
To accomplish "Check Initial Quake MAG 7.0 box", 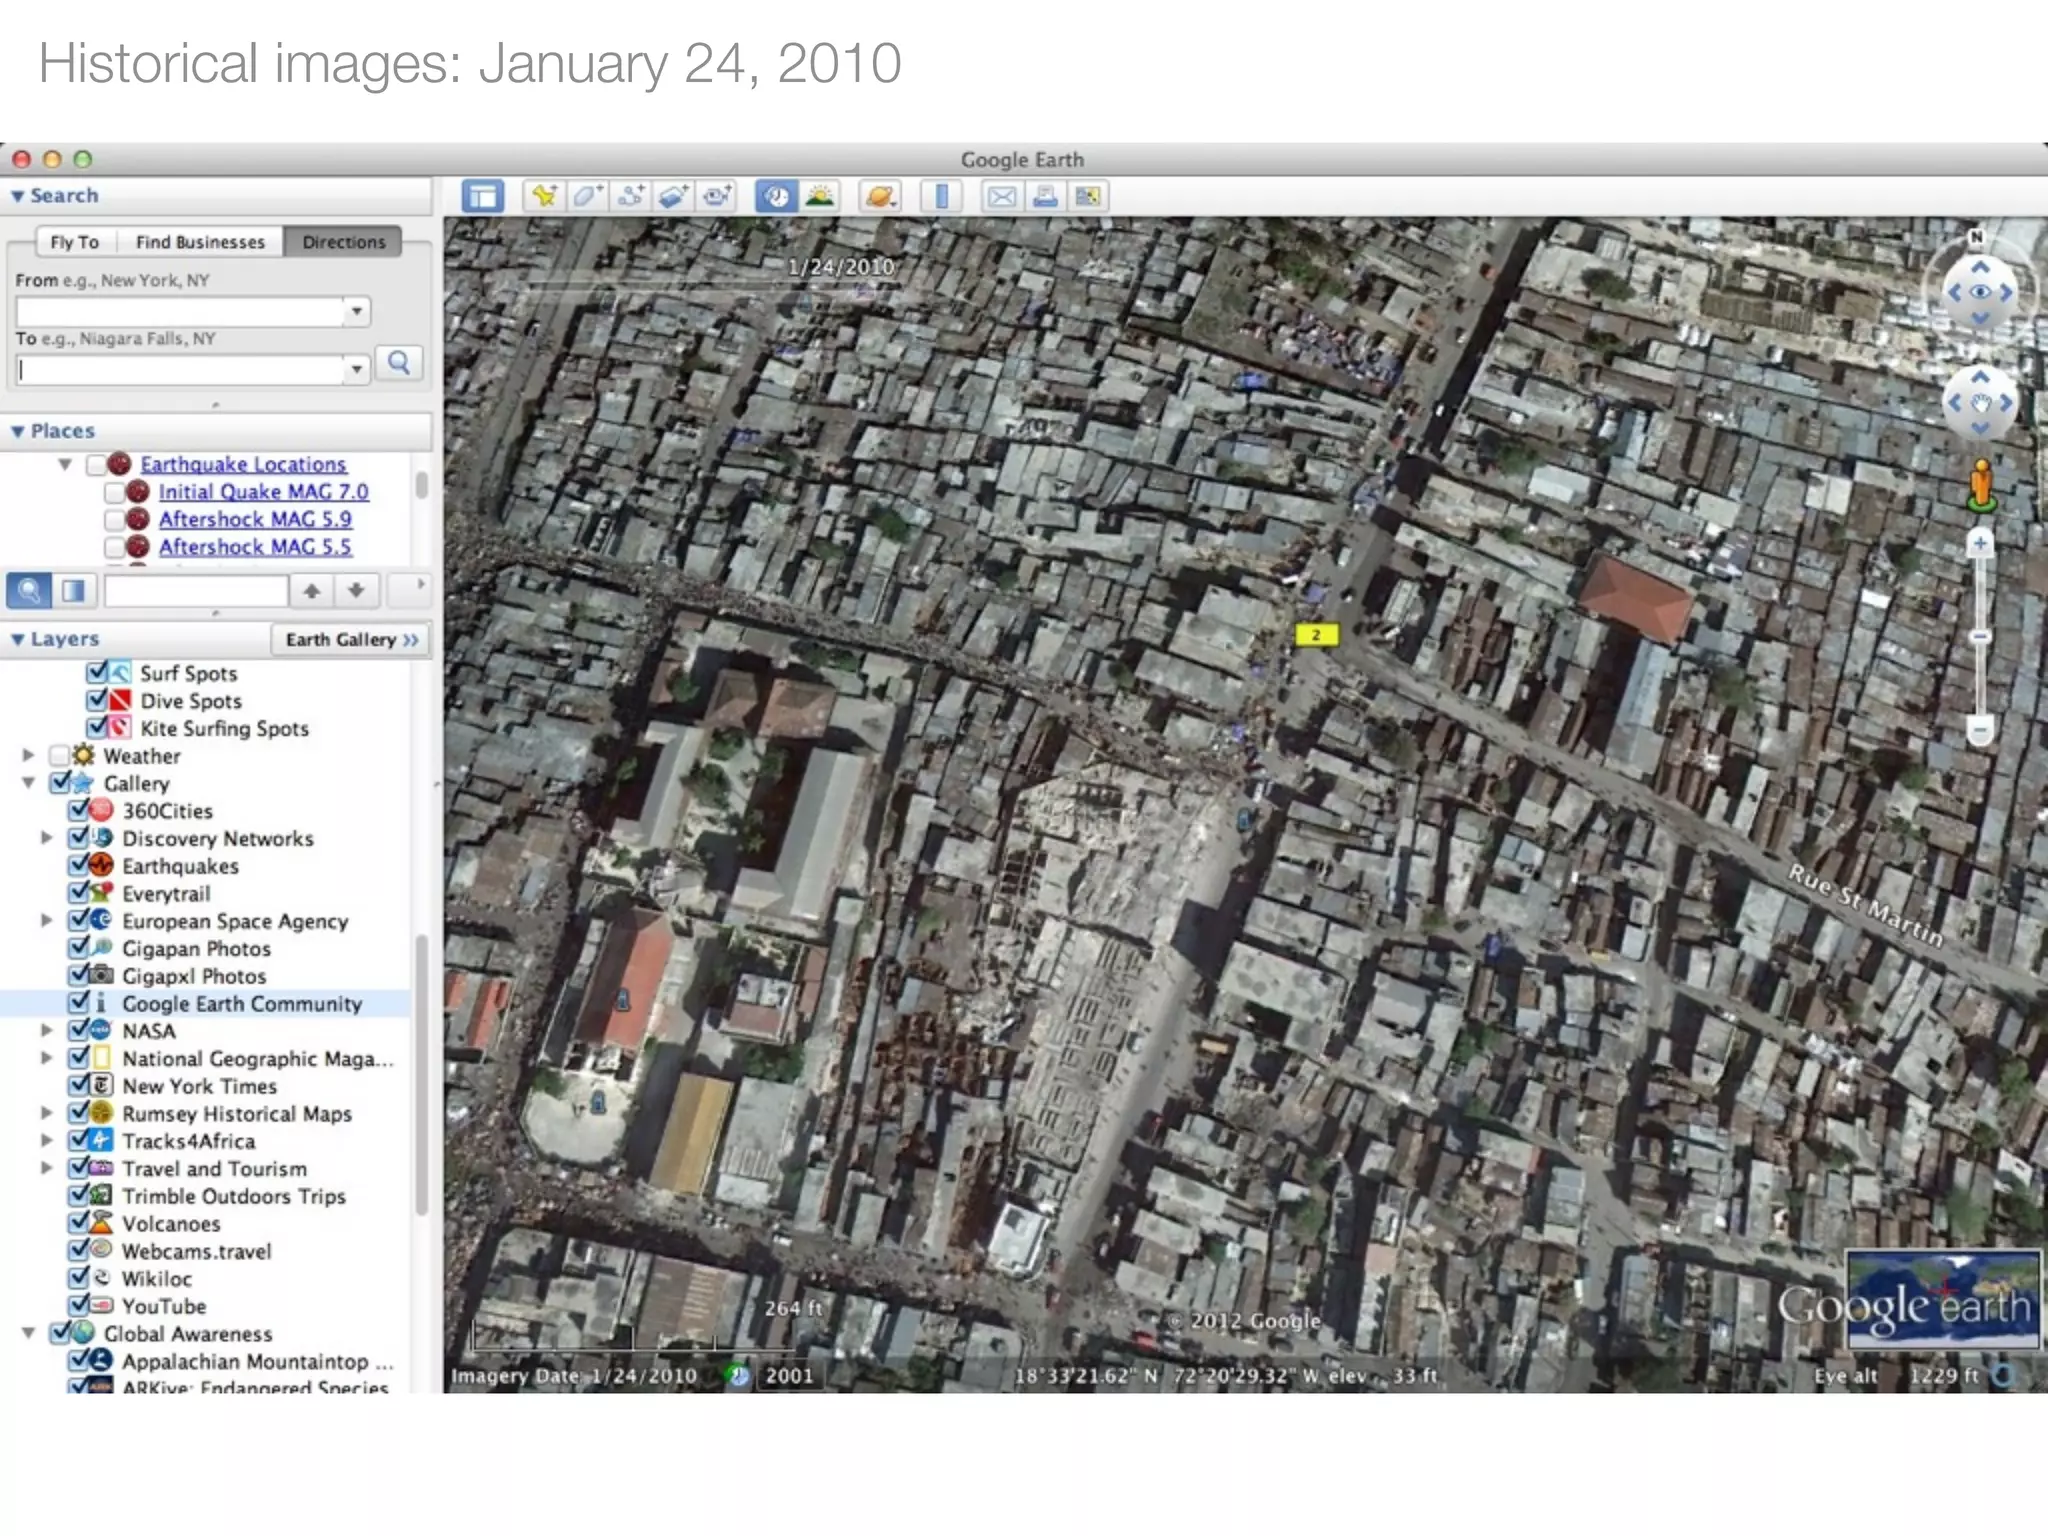I will (x=114, y=492).
